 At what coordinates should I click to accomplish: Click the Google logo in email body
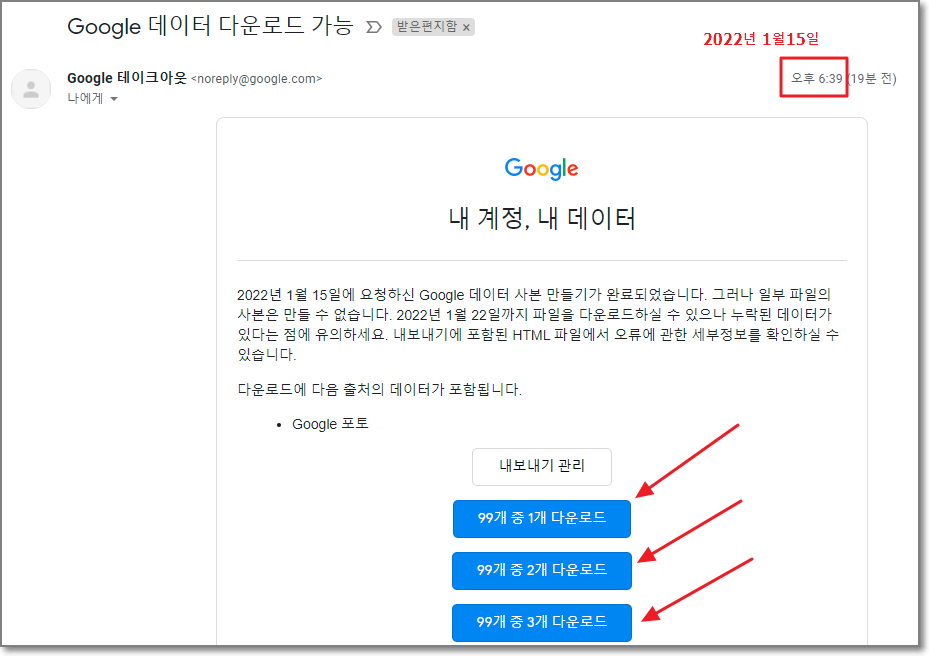click(x=542, y=169)
